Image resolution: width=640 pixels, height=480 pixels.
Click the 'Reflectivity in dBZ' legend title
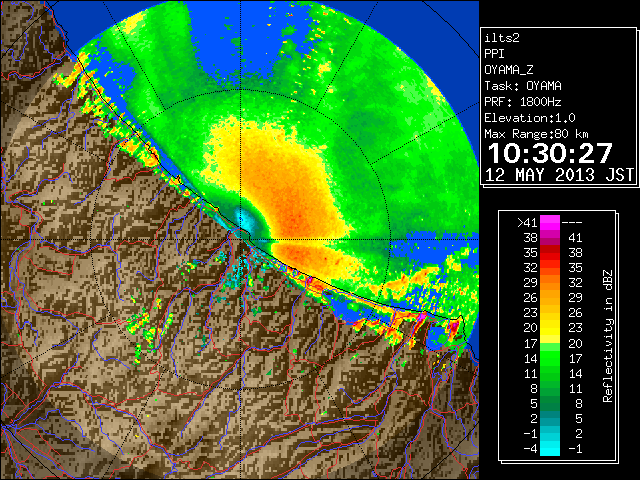click(608, 336)
